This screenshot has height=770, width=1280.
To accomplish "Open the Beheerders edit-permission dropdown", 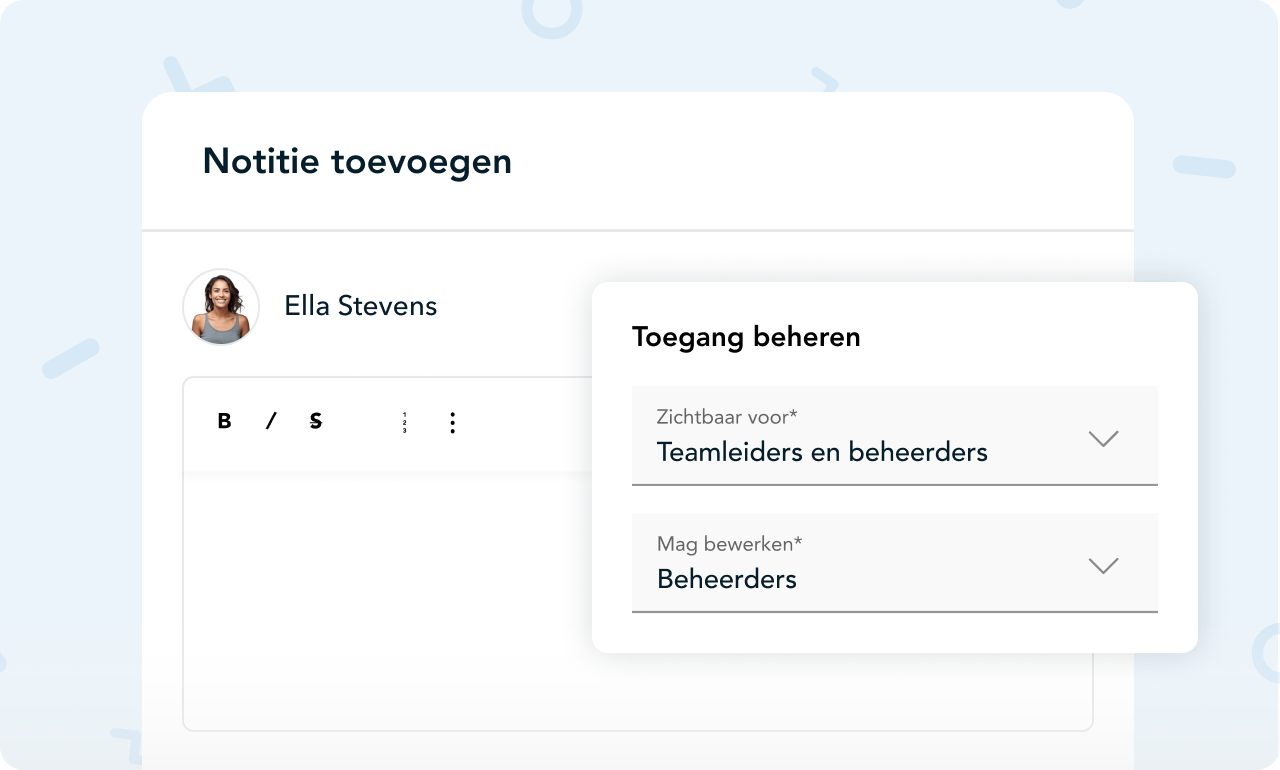I will 895,563.
